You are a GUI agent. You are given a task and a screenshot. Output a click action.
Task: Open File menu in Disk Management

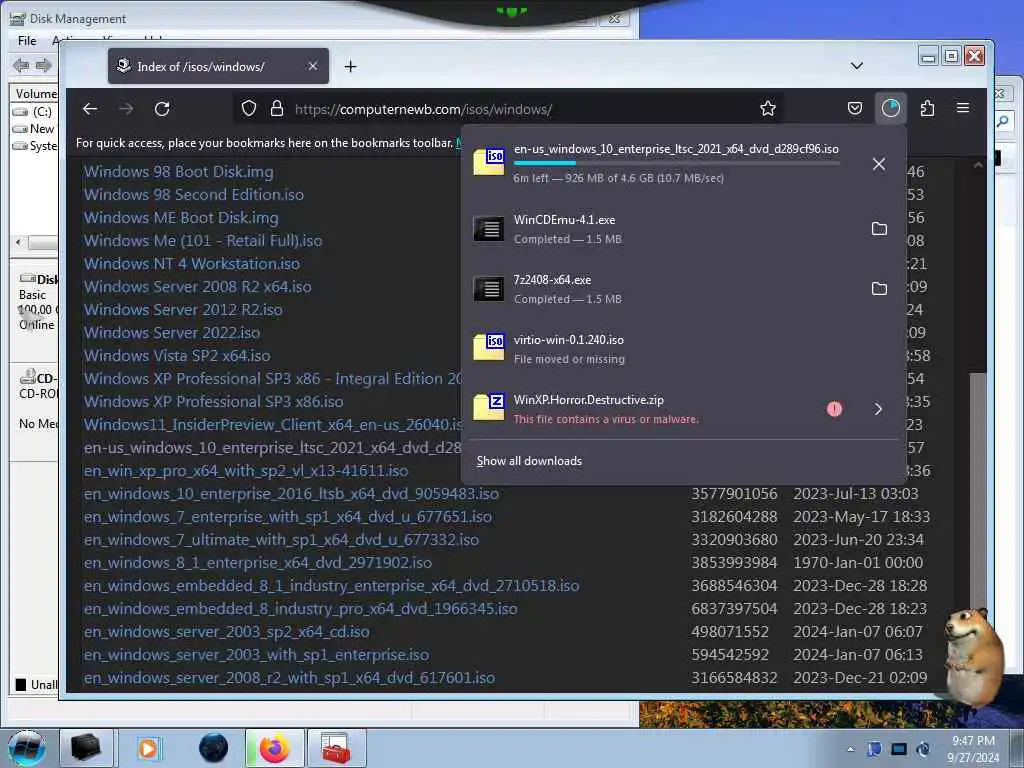[x=27, y=40]
